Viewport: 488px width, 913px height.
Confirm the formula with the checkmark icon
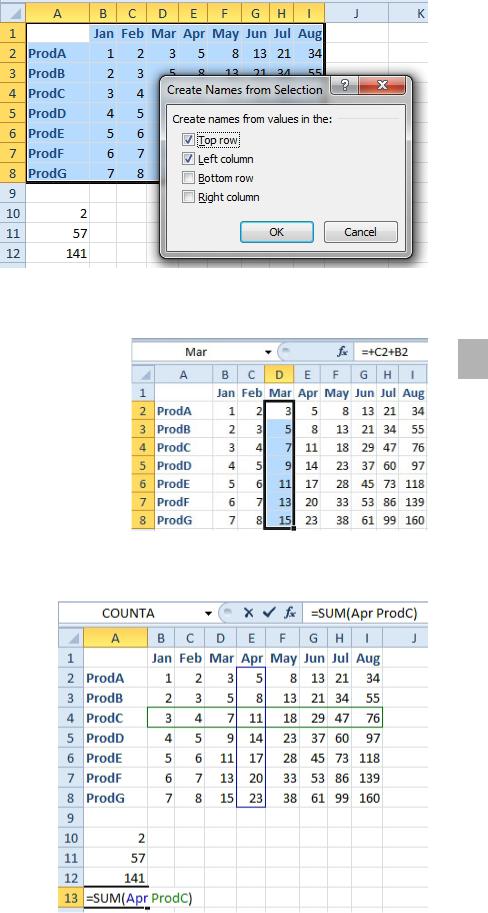[268, 613]
